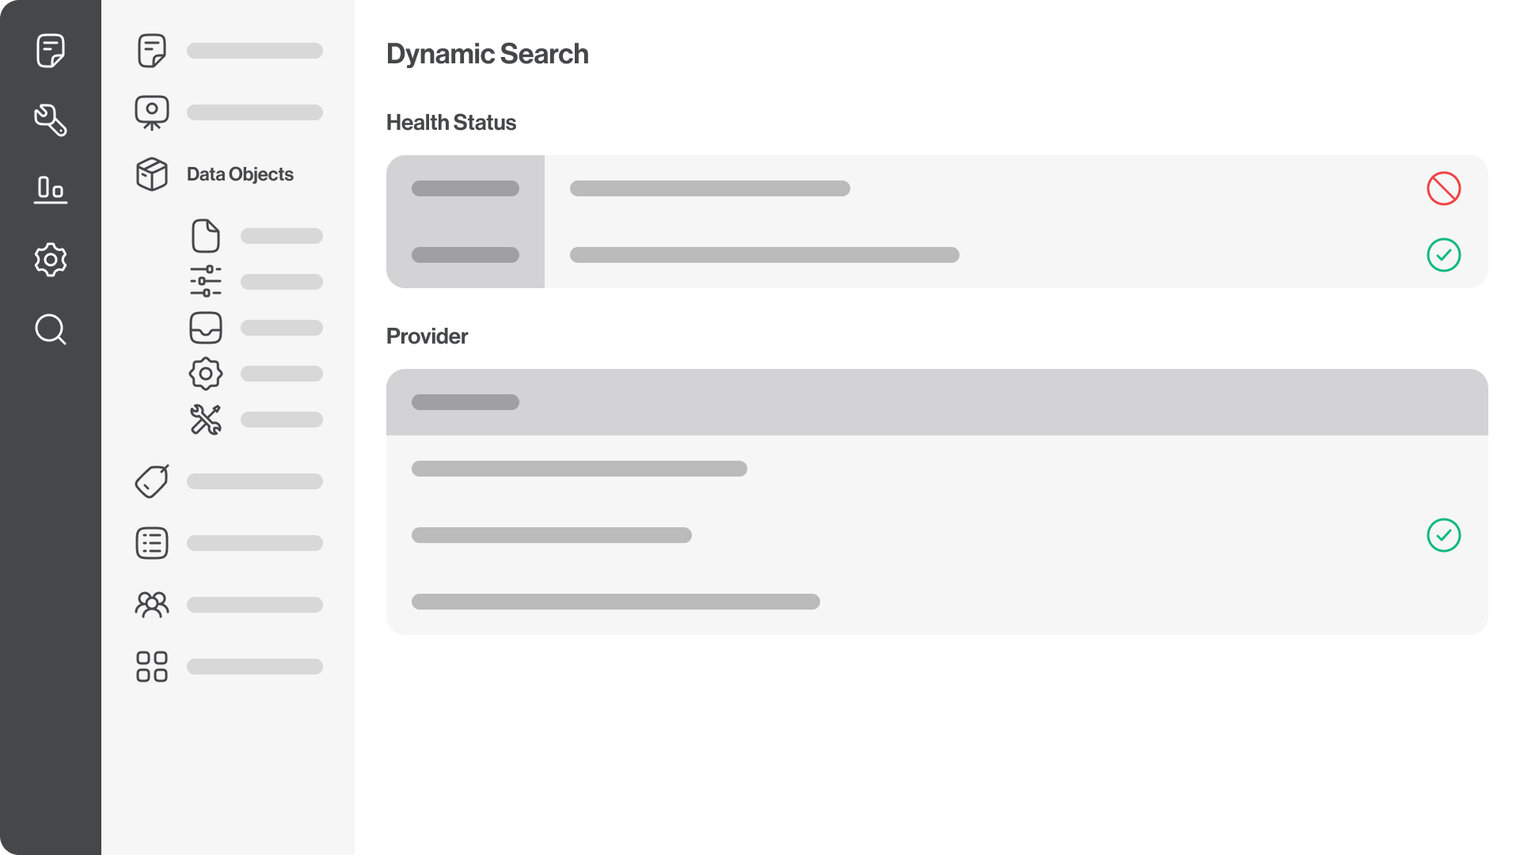Screen dimensions: 1520x855
Task: Click the search magnifier icon
Action: [50, 329]
